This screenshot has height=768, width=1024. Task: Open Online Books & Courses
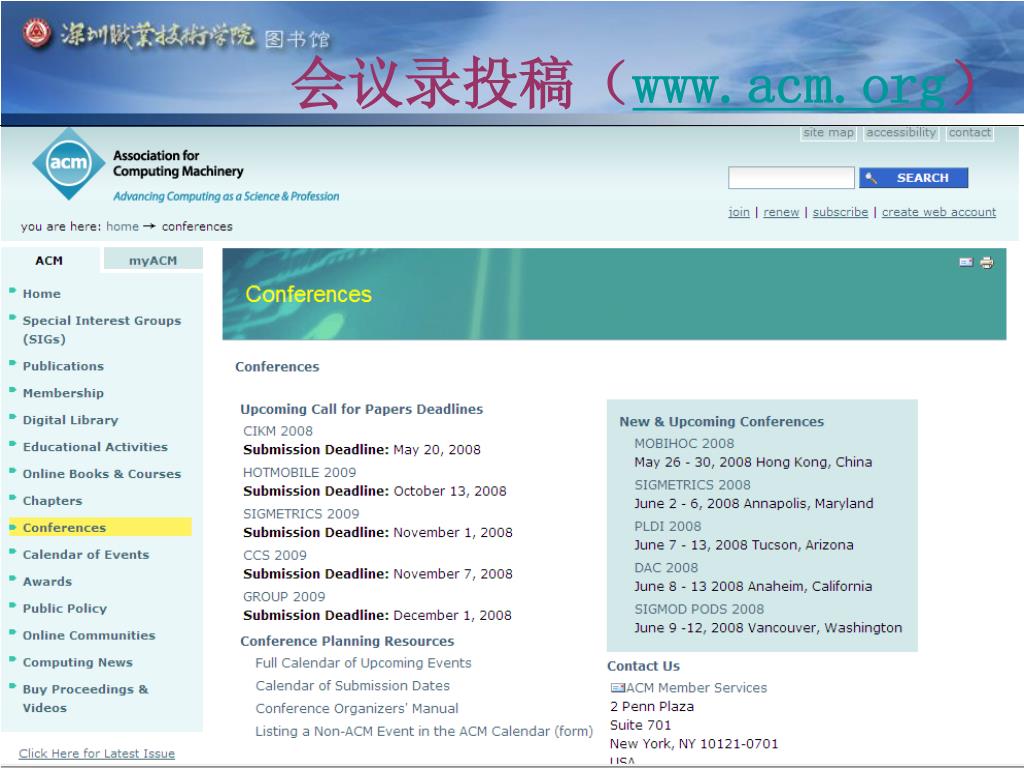coord(101,474)
